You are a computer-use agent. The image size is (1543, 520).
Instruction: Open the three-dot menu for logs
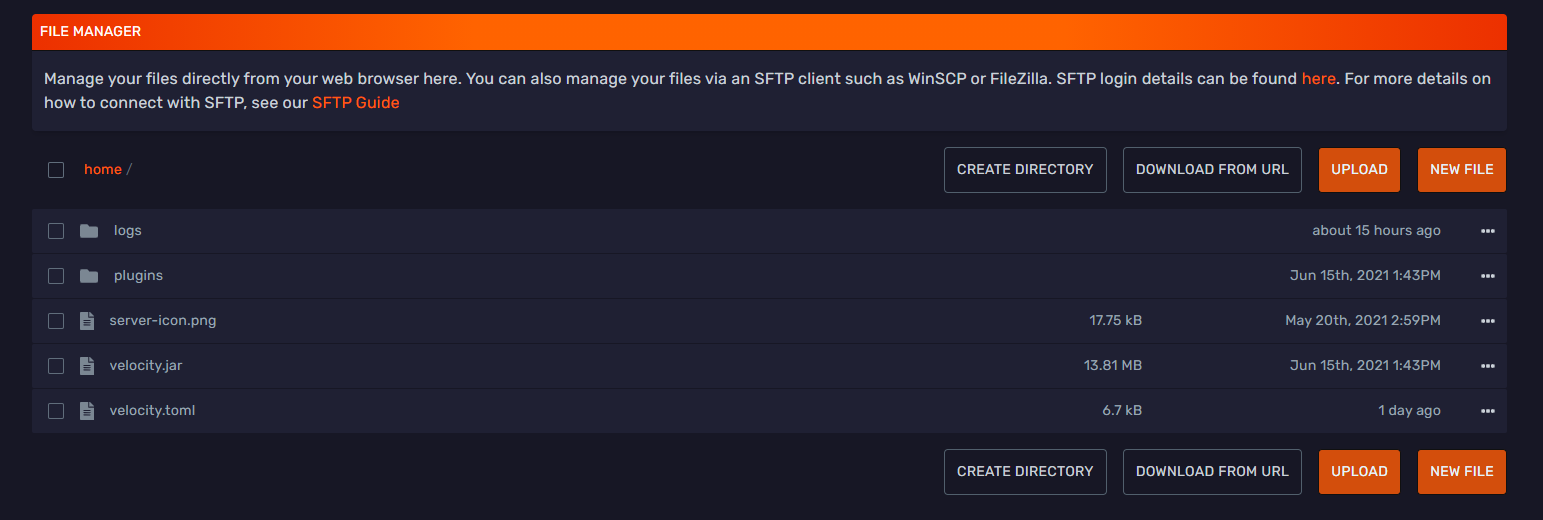(1487, 231)
